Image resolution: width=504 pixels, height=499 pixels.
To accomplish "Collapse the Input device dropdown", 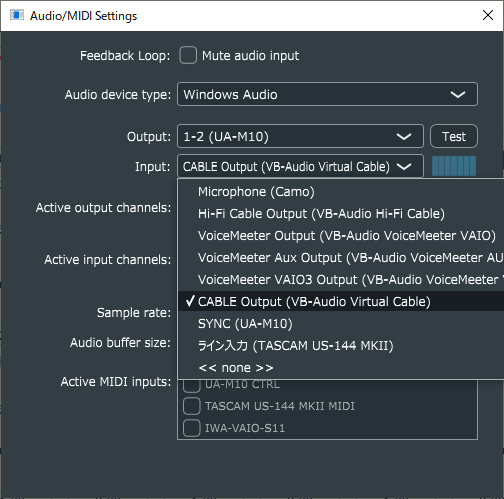I will tap(300, 166).
